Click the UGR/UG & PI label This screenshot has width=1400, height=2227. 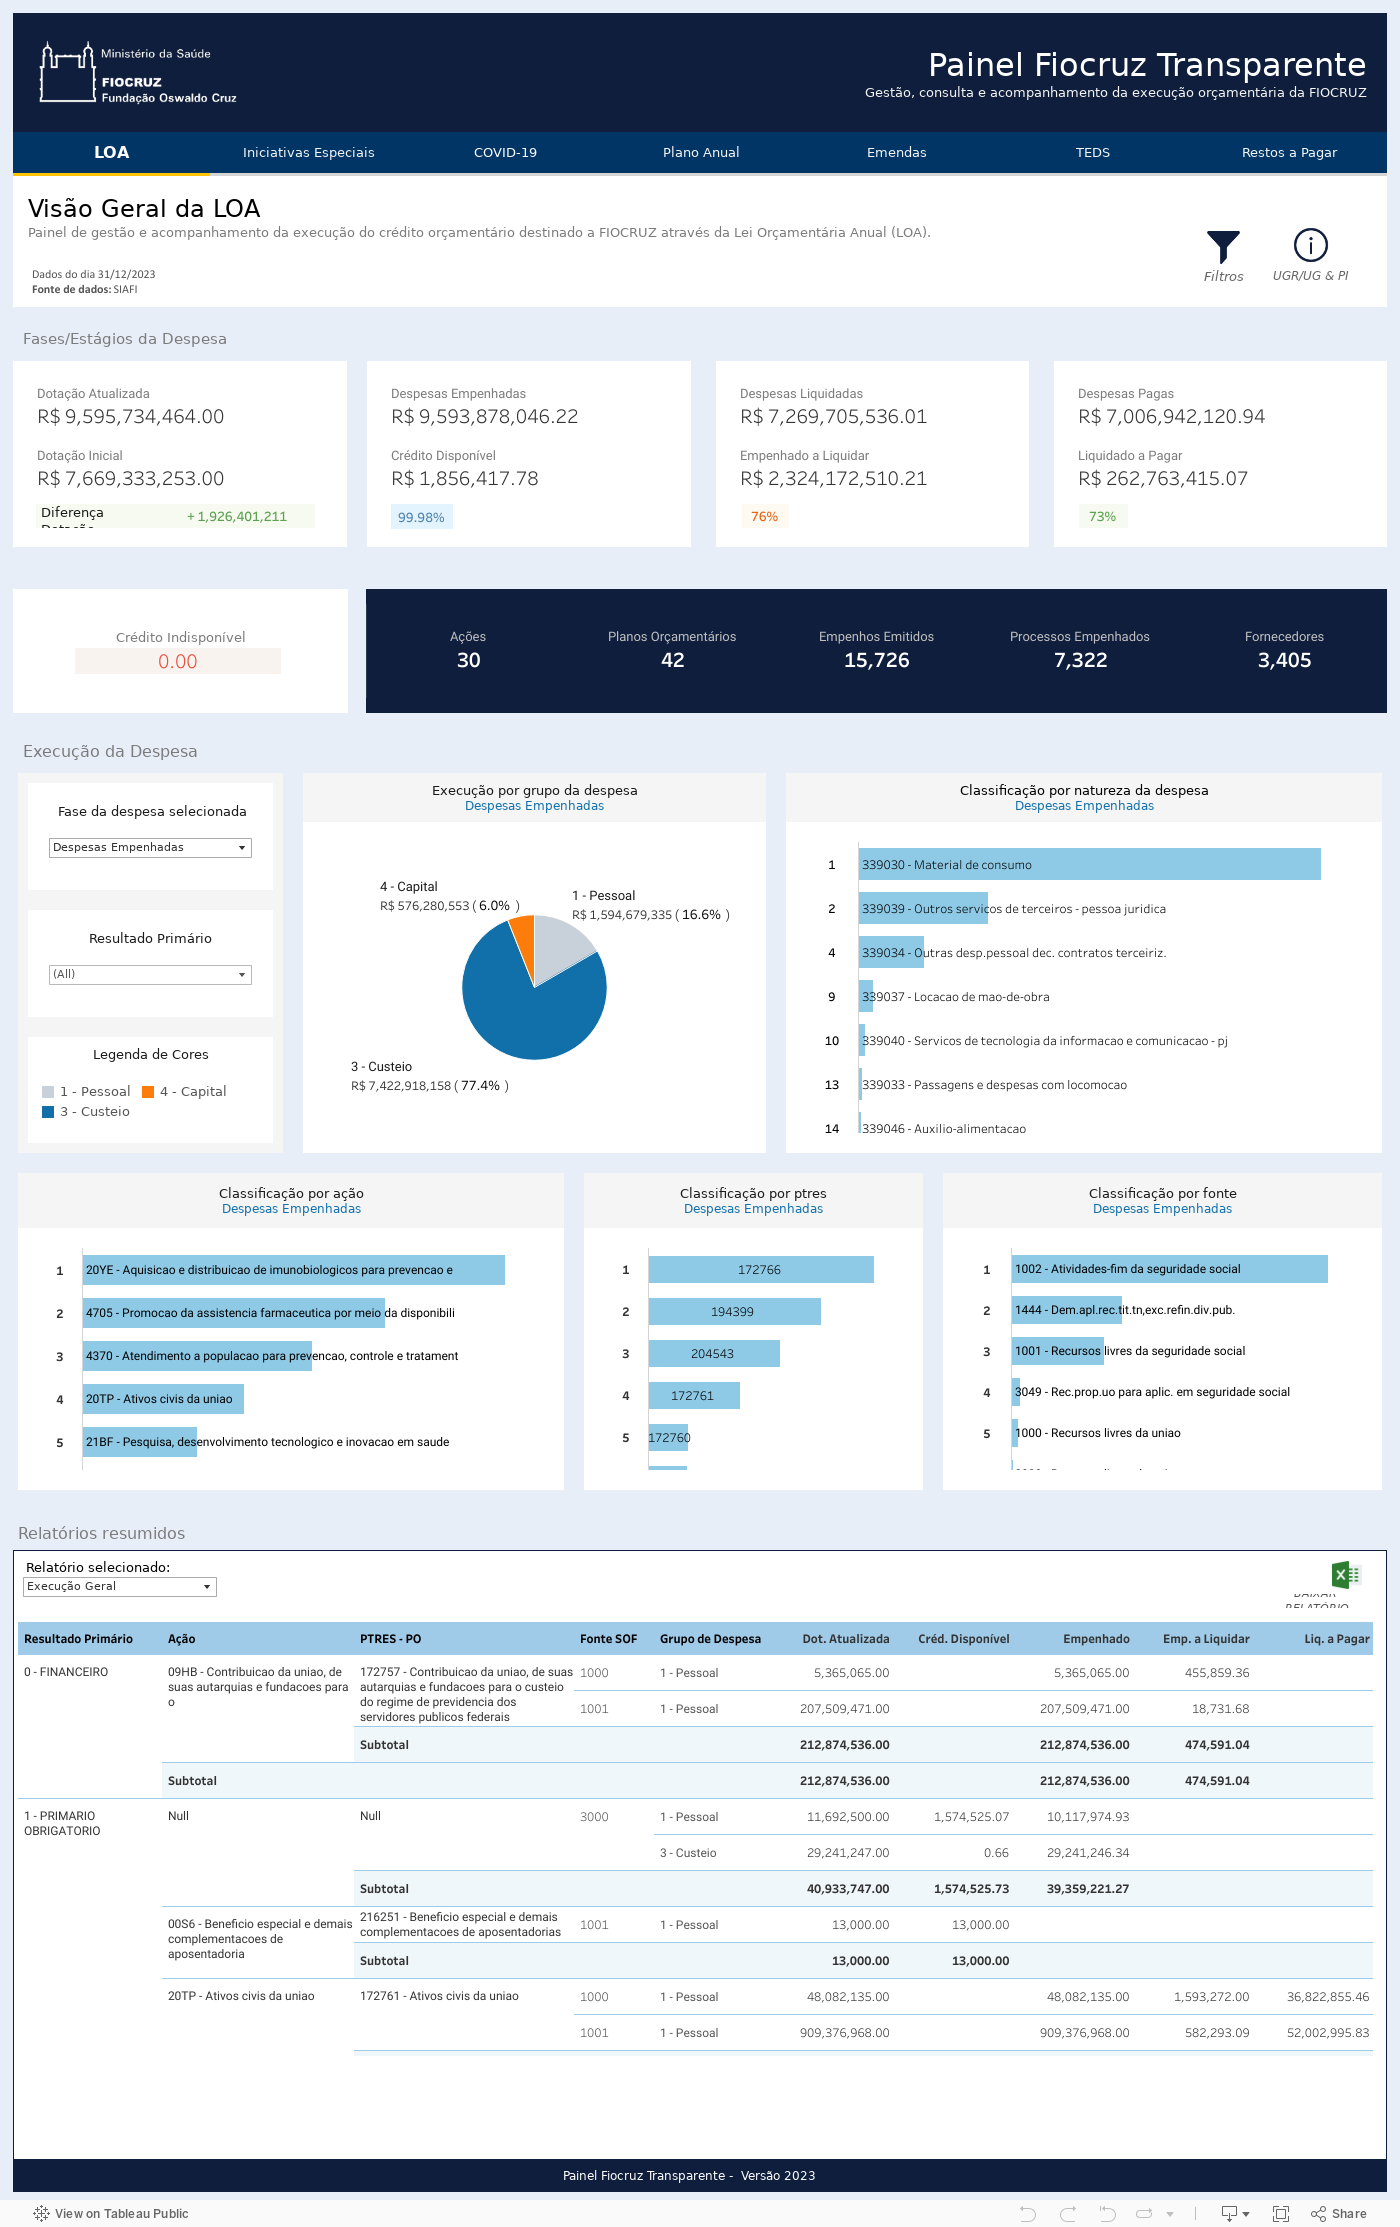(x=1310, y=275)
